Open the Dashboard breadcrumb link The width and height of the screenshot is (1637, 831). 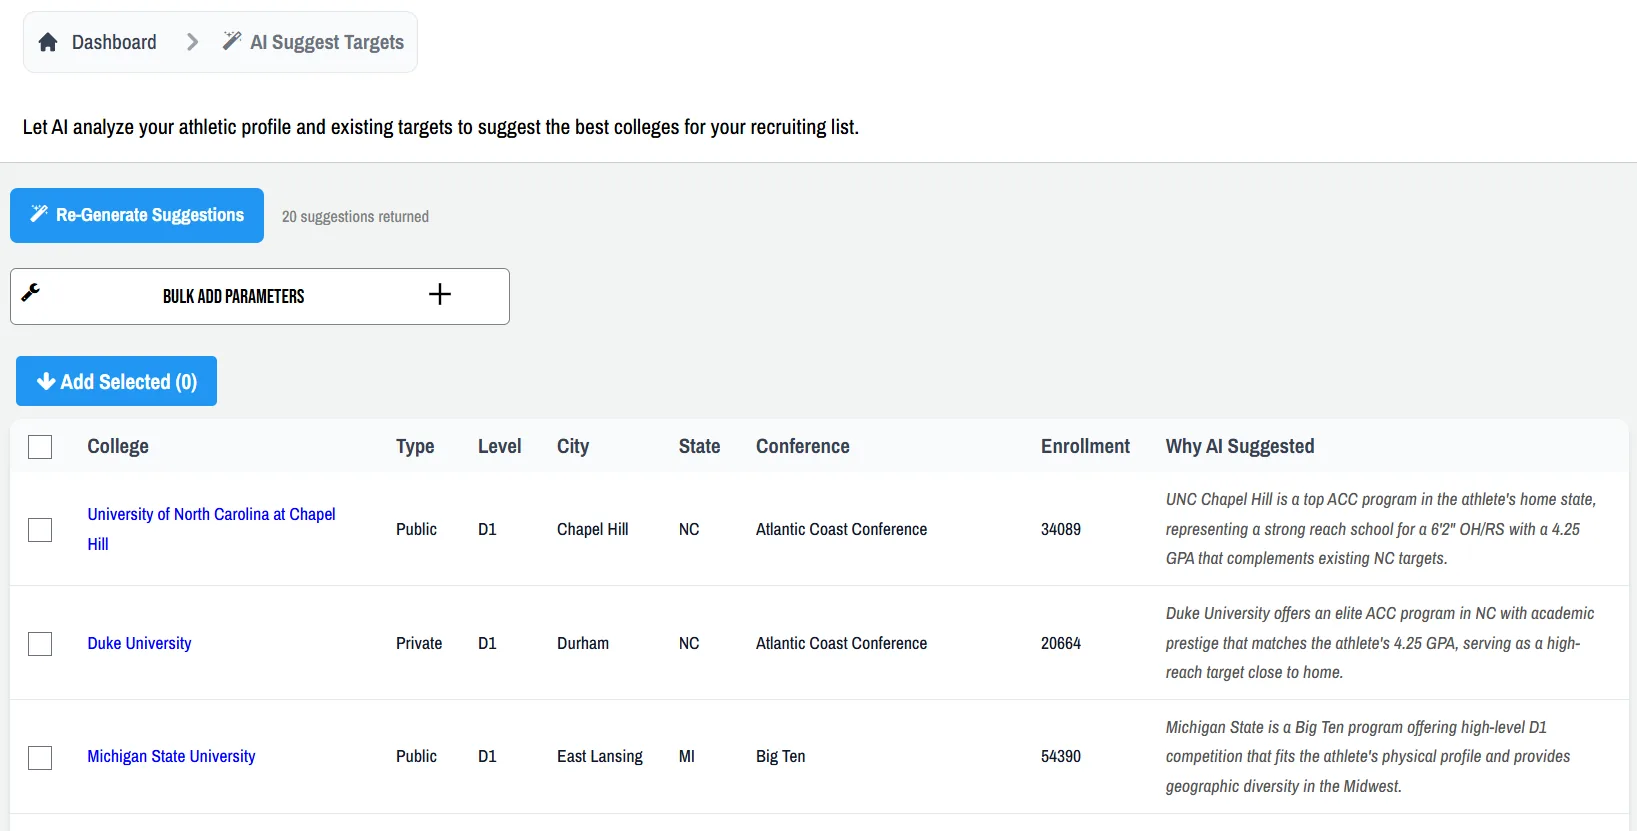[114, 42]
